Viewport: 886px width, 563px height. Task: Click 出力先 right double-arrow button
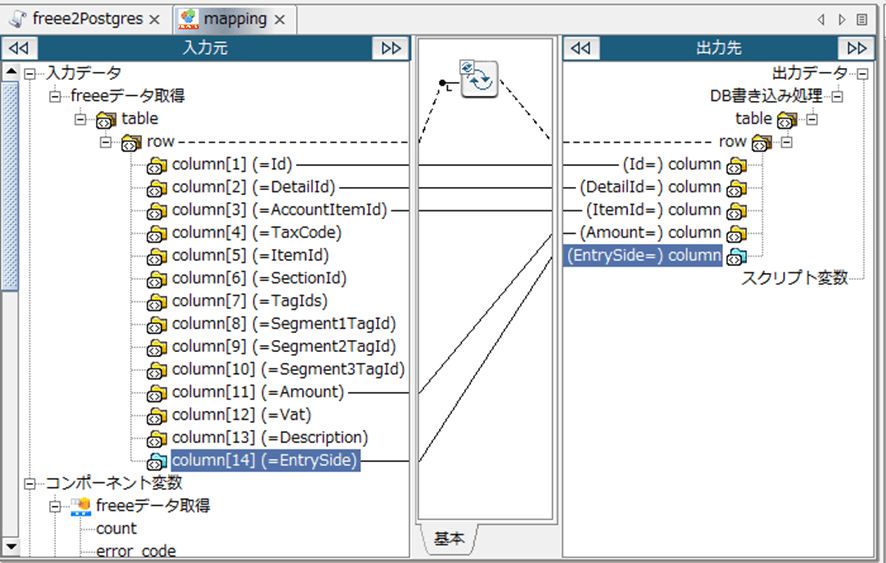pyautogui.click(x=857, y=48)
